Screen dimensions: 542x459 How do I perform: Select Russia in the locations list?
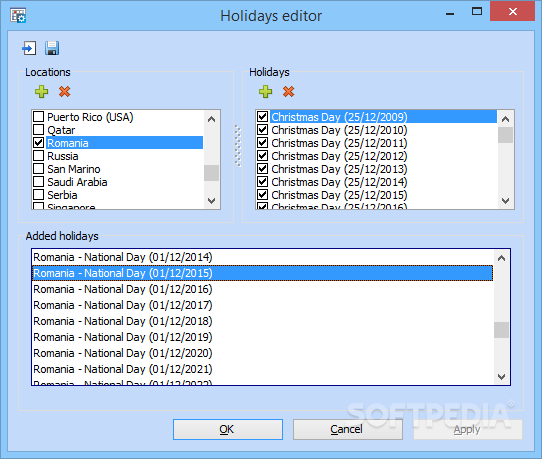click(63, 156)
